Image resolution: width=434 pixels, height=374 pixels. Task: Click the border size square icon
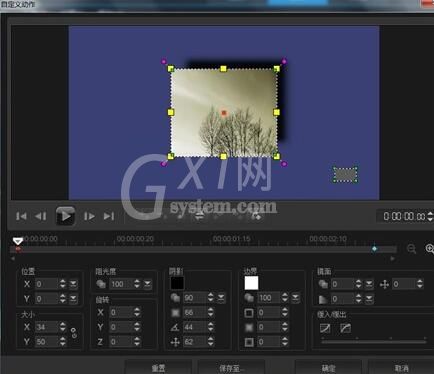point(249,313)
